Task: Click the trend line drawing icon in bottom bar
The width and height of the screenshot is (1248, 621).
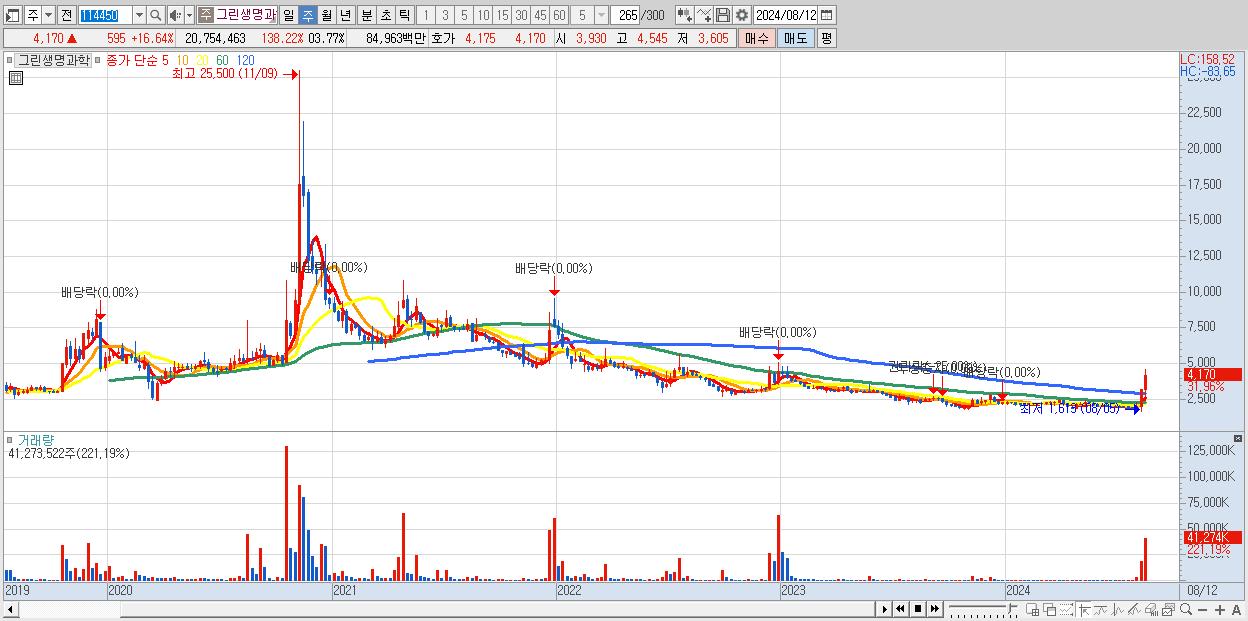Action: click(1101, 609)
